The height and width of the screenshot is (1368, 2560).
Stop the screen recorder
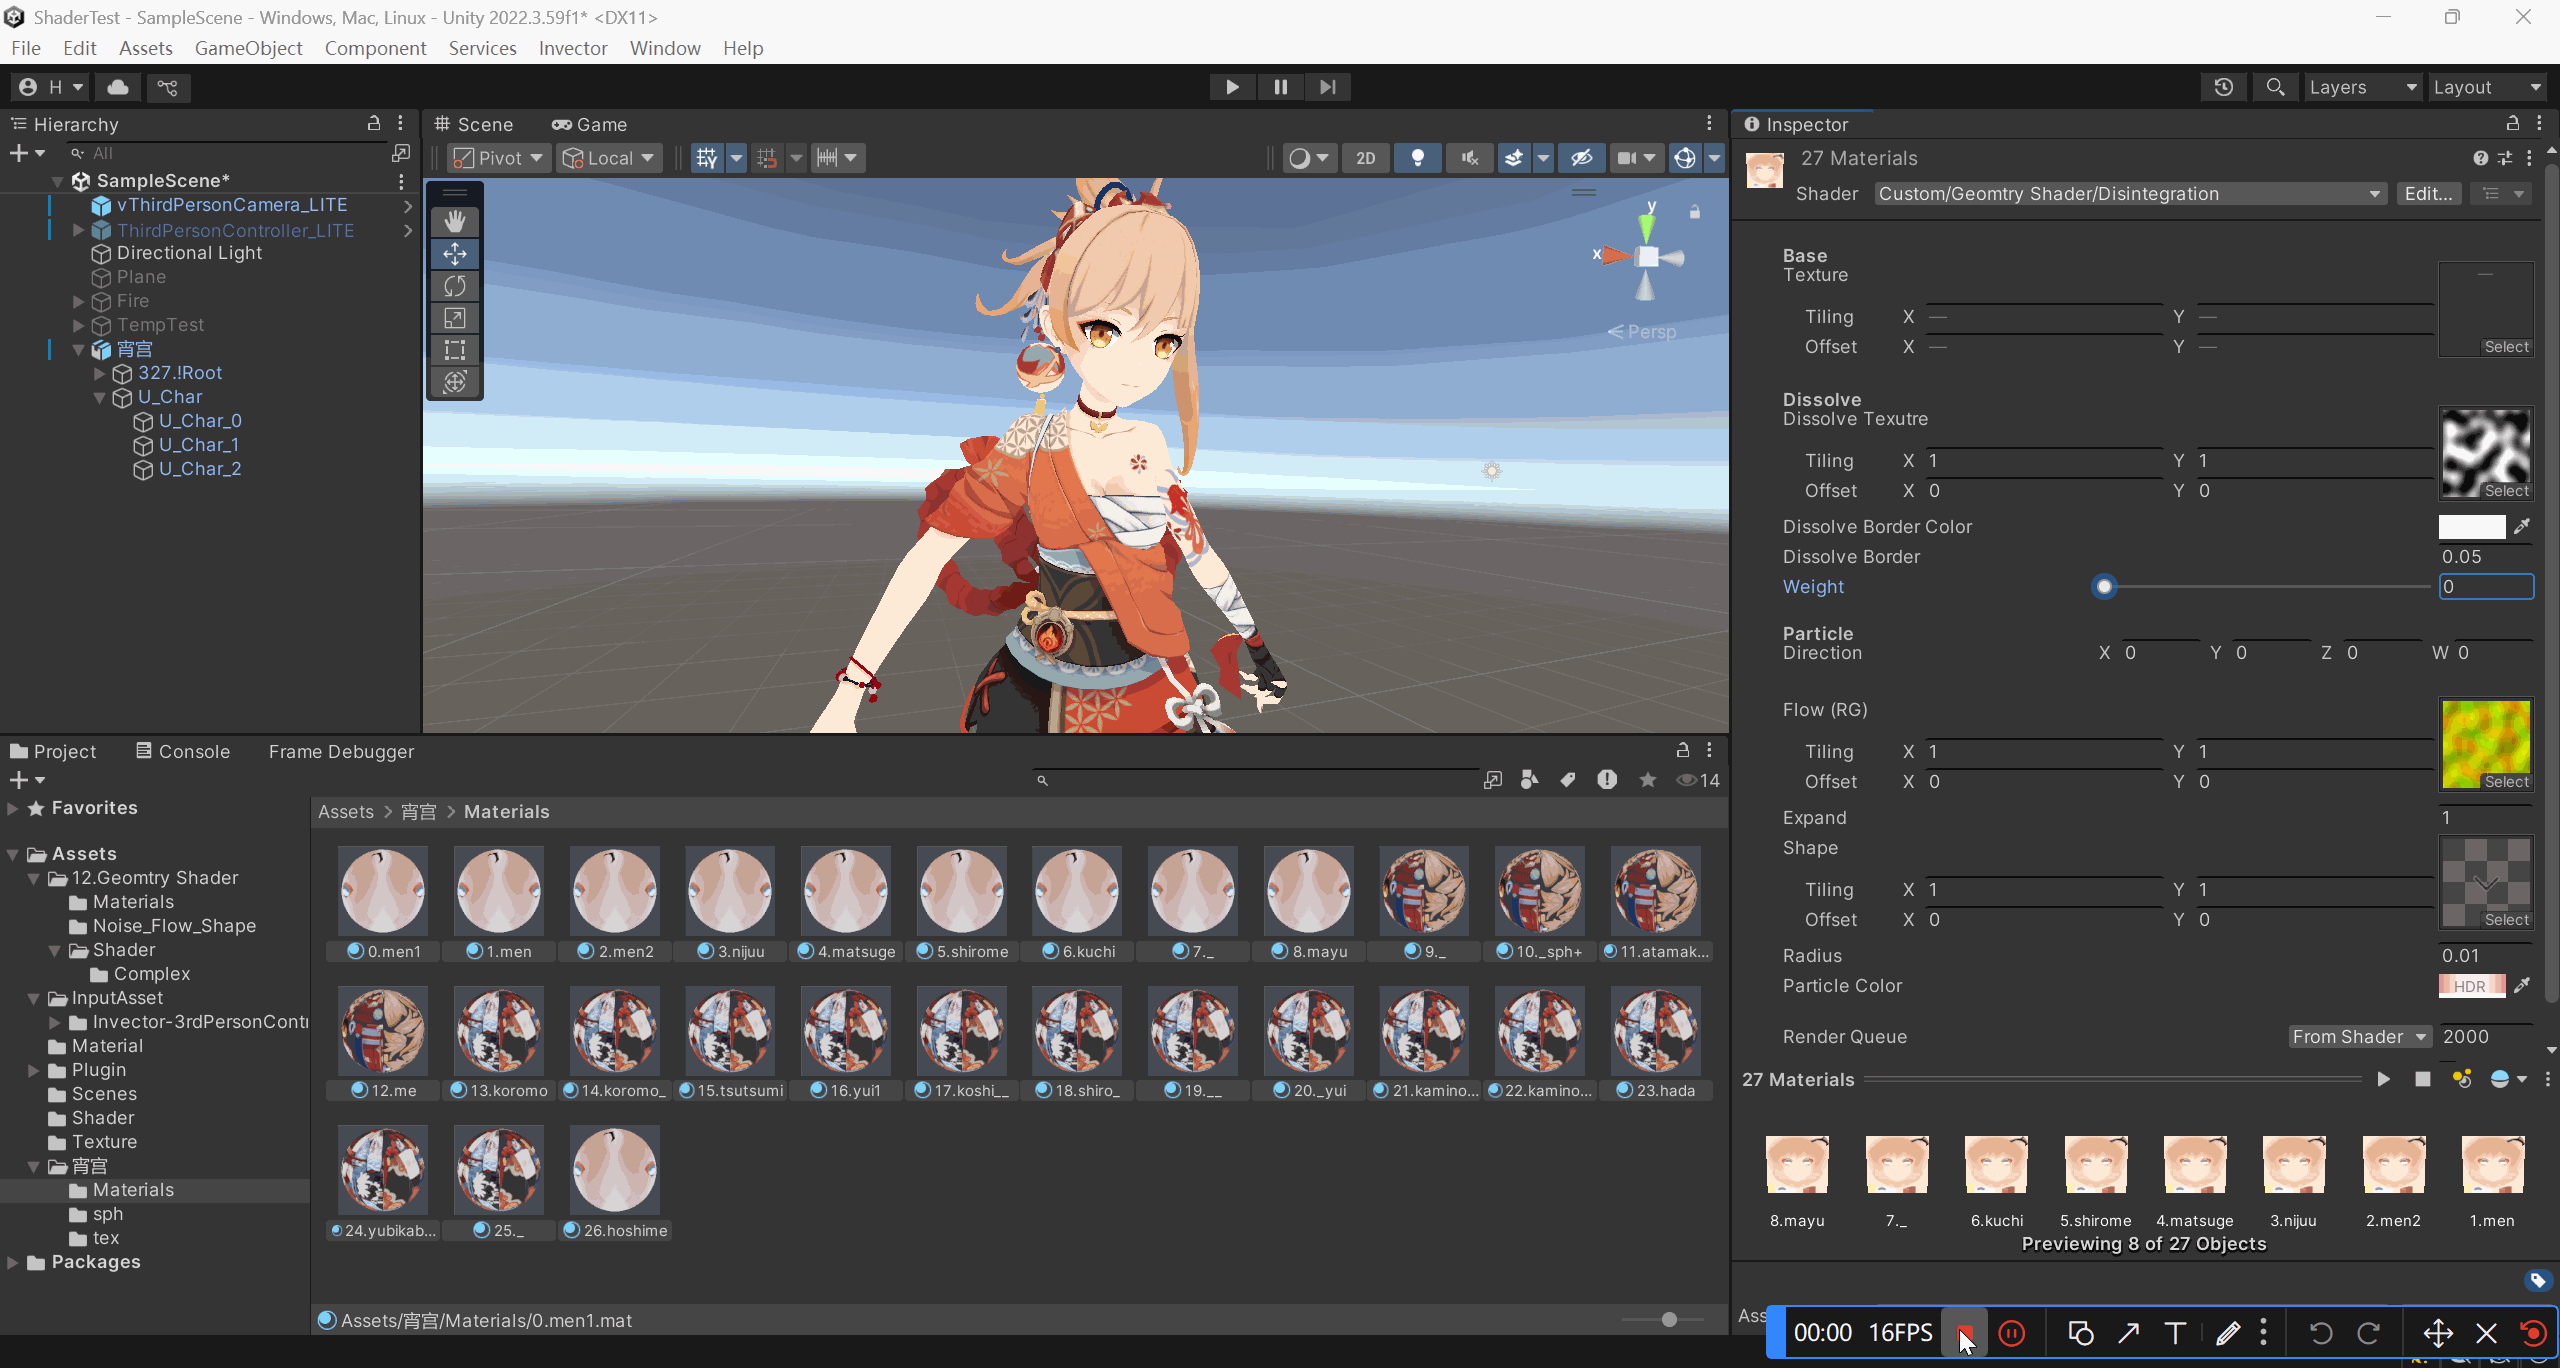(x=1965, y=1333)
